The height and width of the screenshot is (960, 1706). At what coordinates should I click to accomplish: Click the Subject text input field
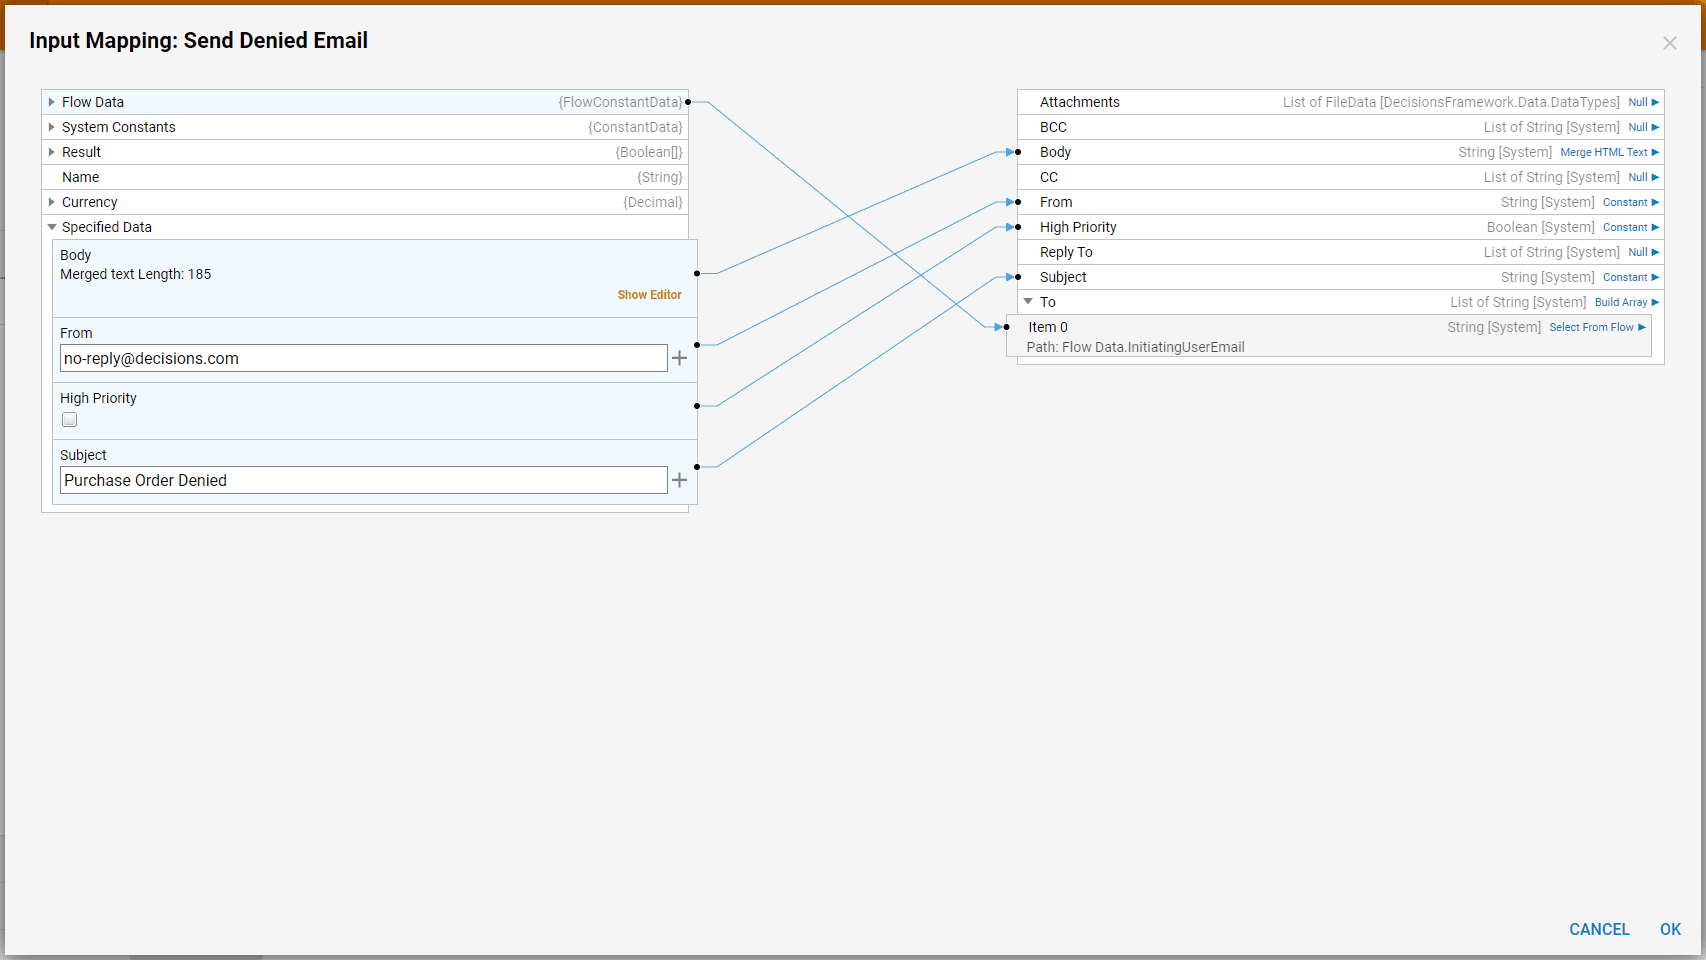[363, 480]
